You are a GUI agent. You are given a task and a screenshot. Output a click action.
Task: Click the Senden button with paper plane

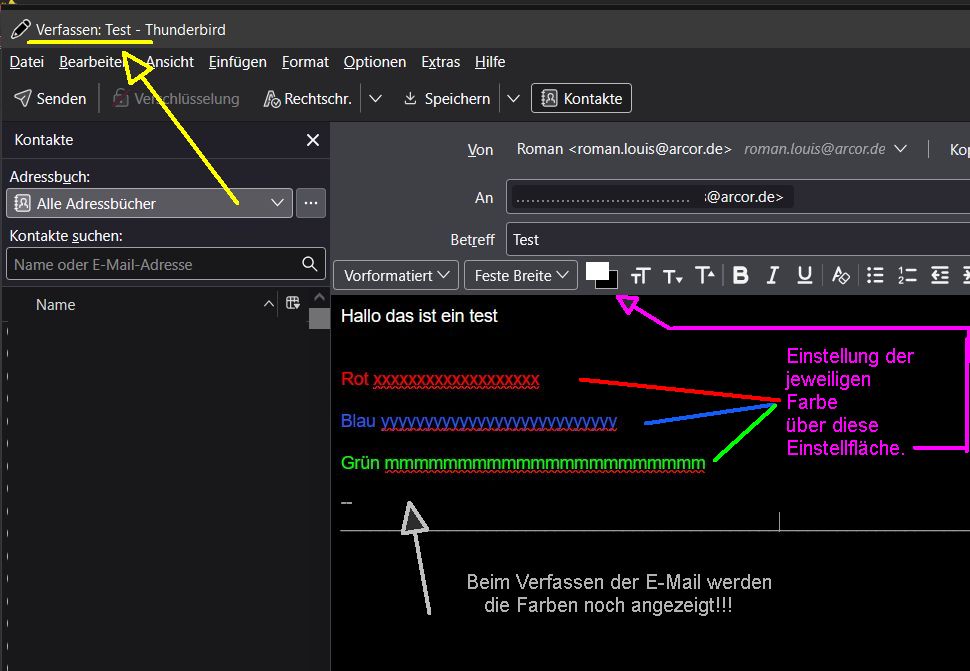point(50,99)
